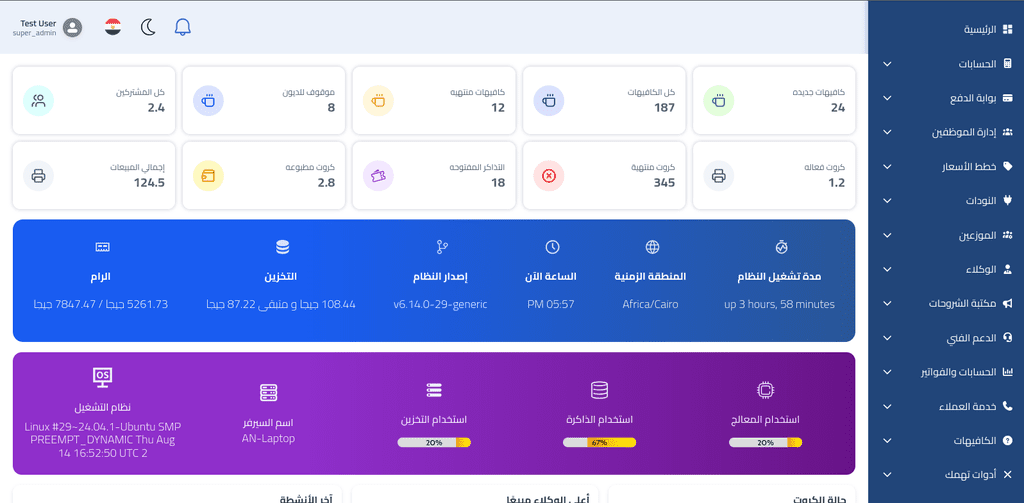This screenshot has height=503, width=1024.
Task: Click the كافيهات جديده stat card
Action: (x=774, y=101)
